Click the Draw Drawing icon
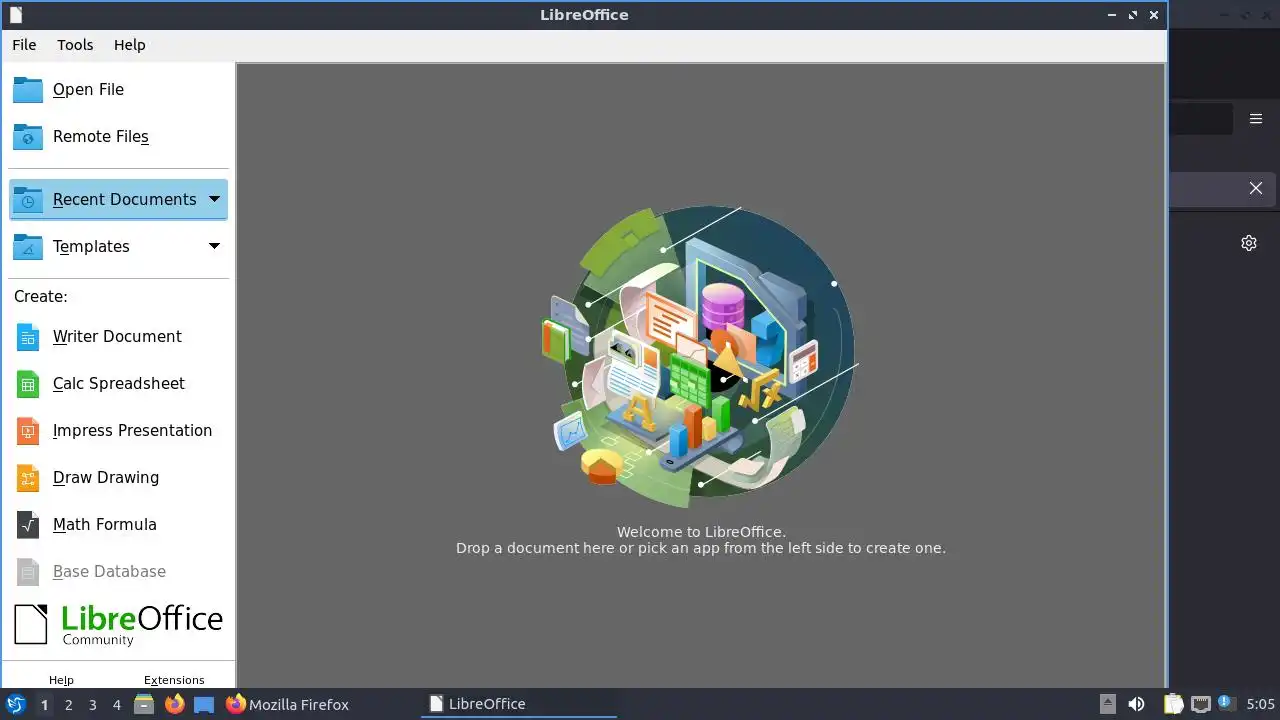 tap(28, 478)
